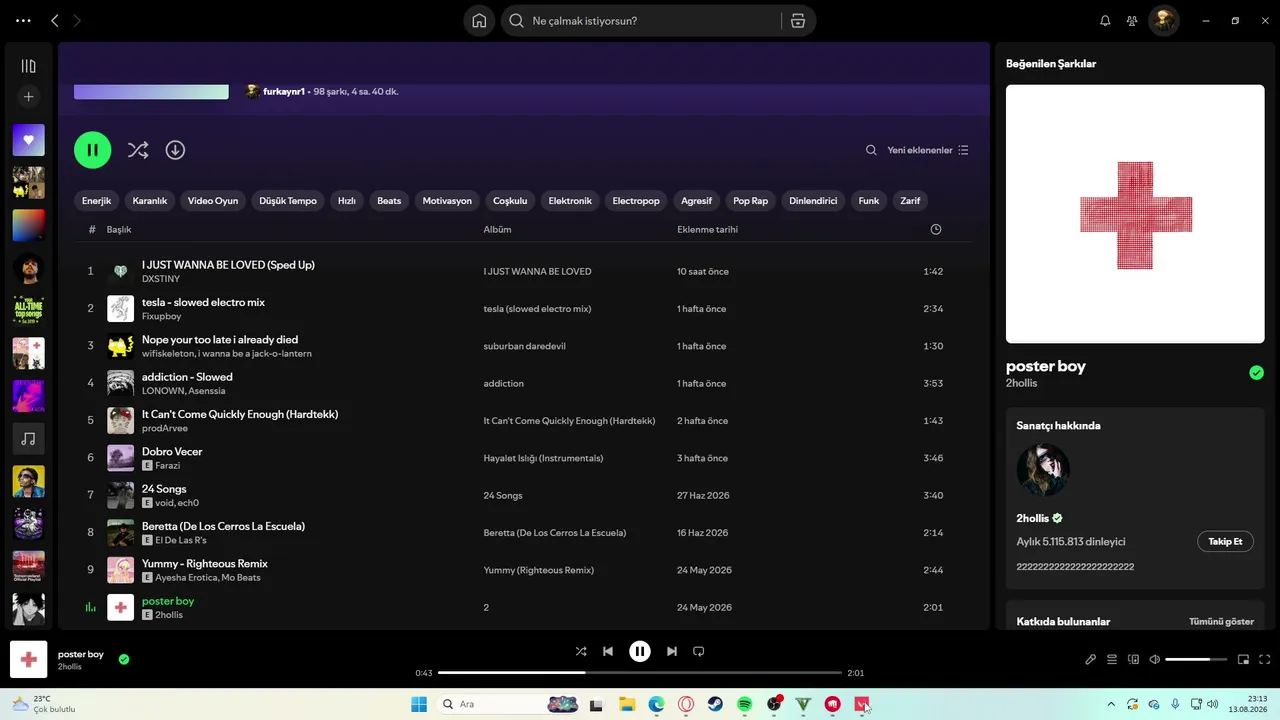Open album link 'suburban daredevil'
Image resolution: width=1280 pixels, height=720 pixels.
tap(524, 346)
